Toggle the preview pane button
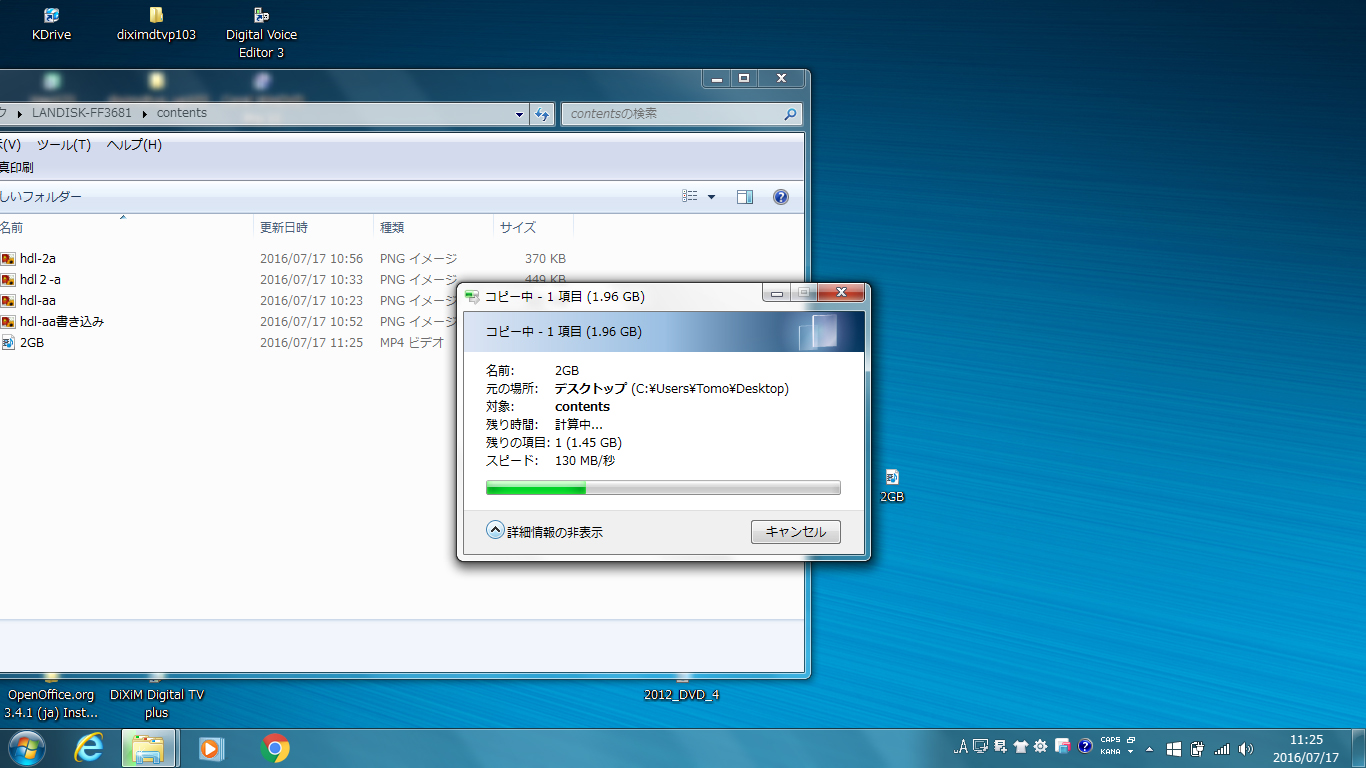1366x768 pixels. [x=745, y=197]
